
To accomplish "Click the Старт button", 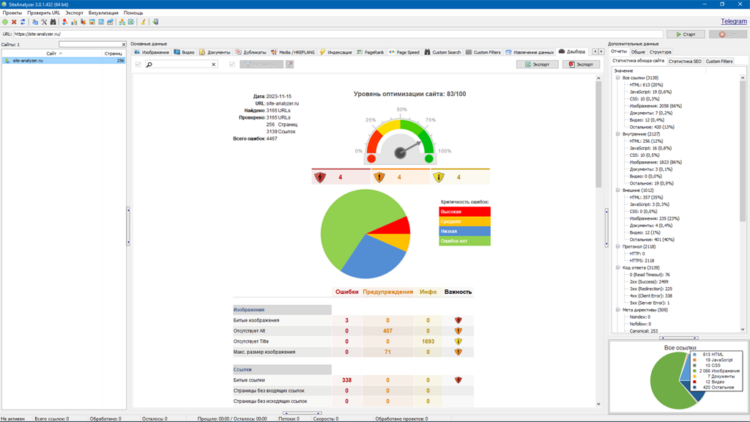I will (685, 34).
